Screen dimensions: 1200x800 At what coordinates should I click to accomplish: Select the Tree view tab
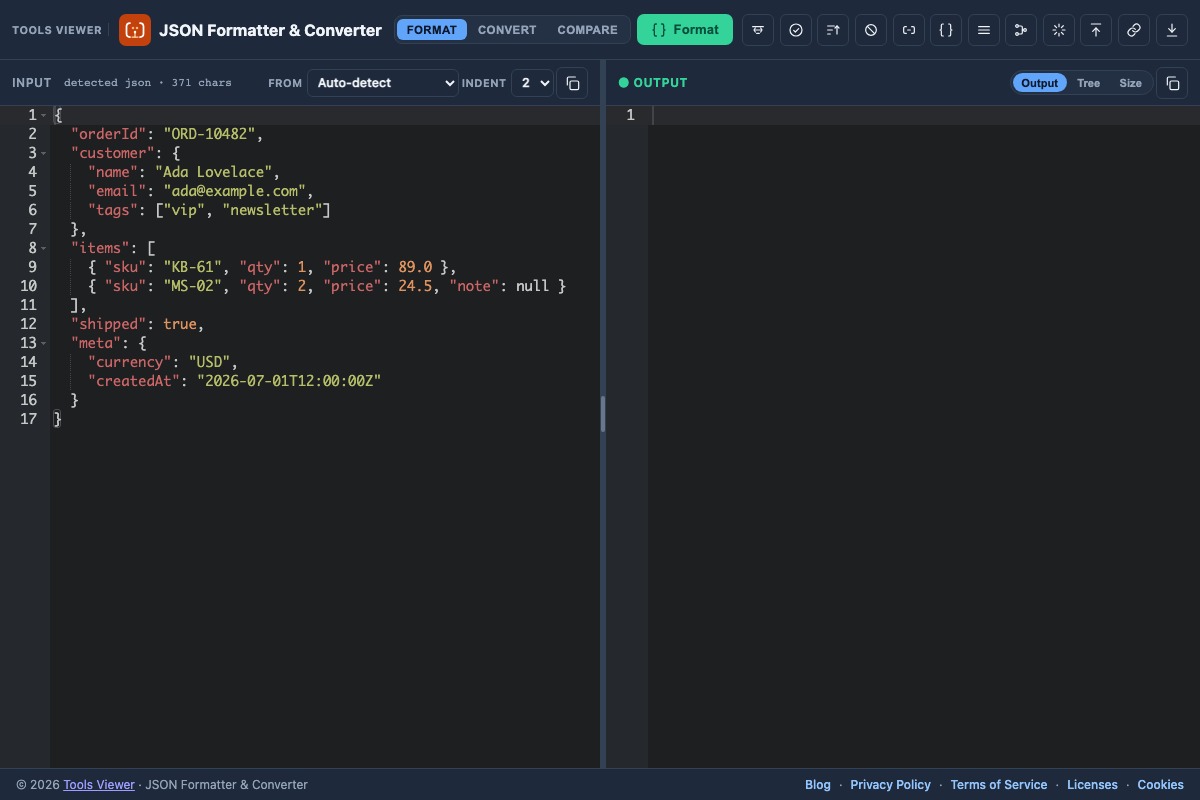coord(1088,83)
